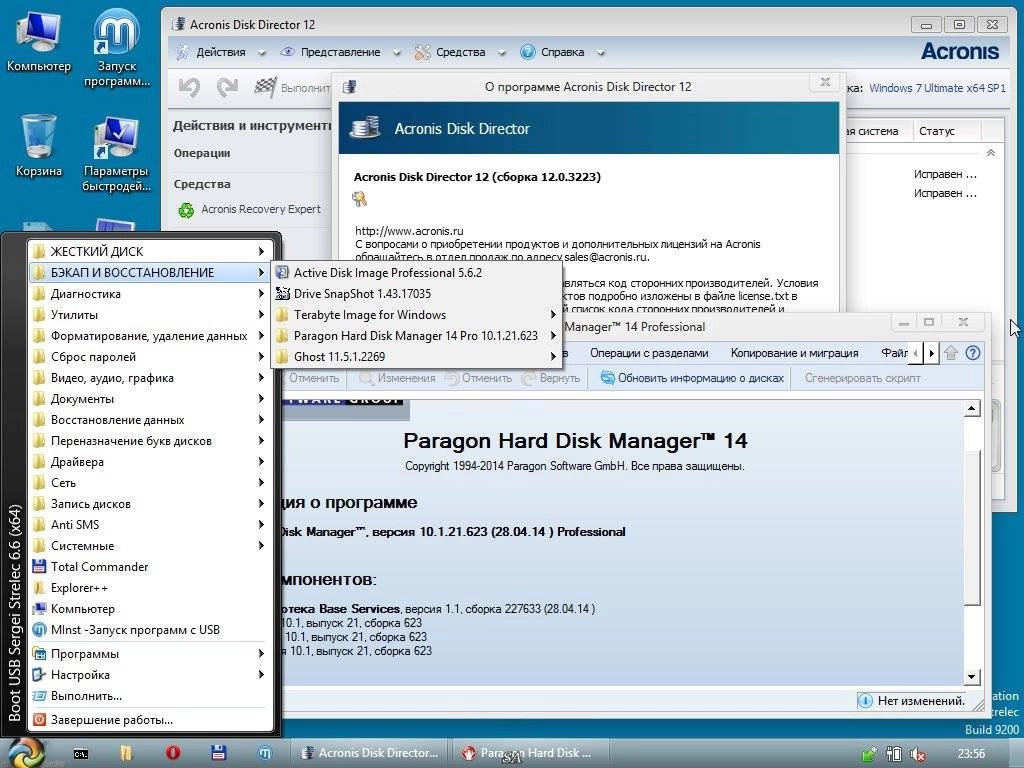The width and height of the screenshot is (1024, 768).
Task: Click Windows 7 Ultimate x64 SP1 link
Action: [937, 88]
